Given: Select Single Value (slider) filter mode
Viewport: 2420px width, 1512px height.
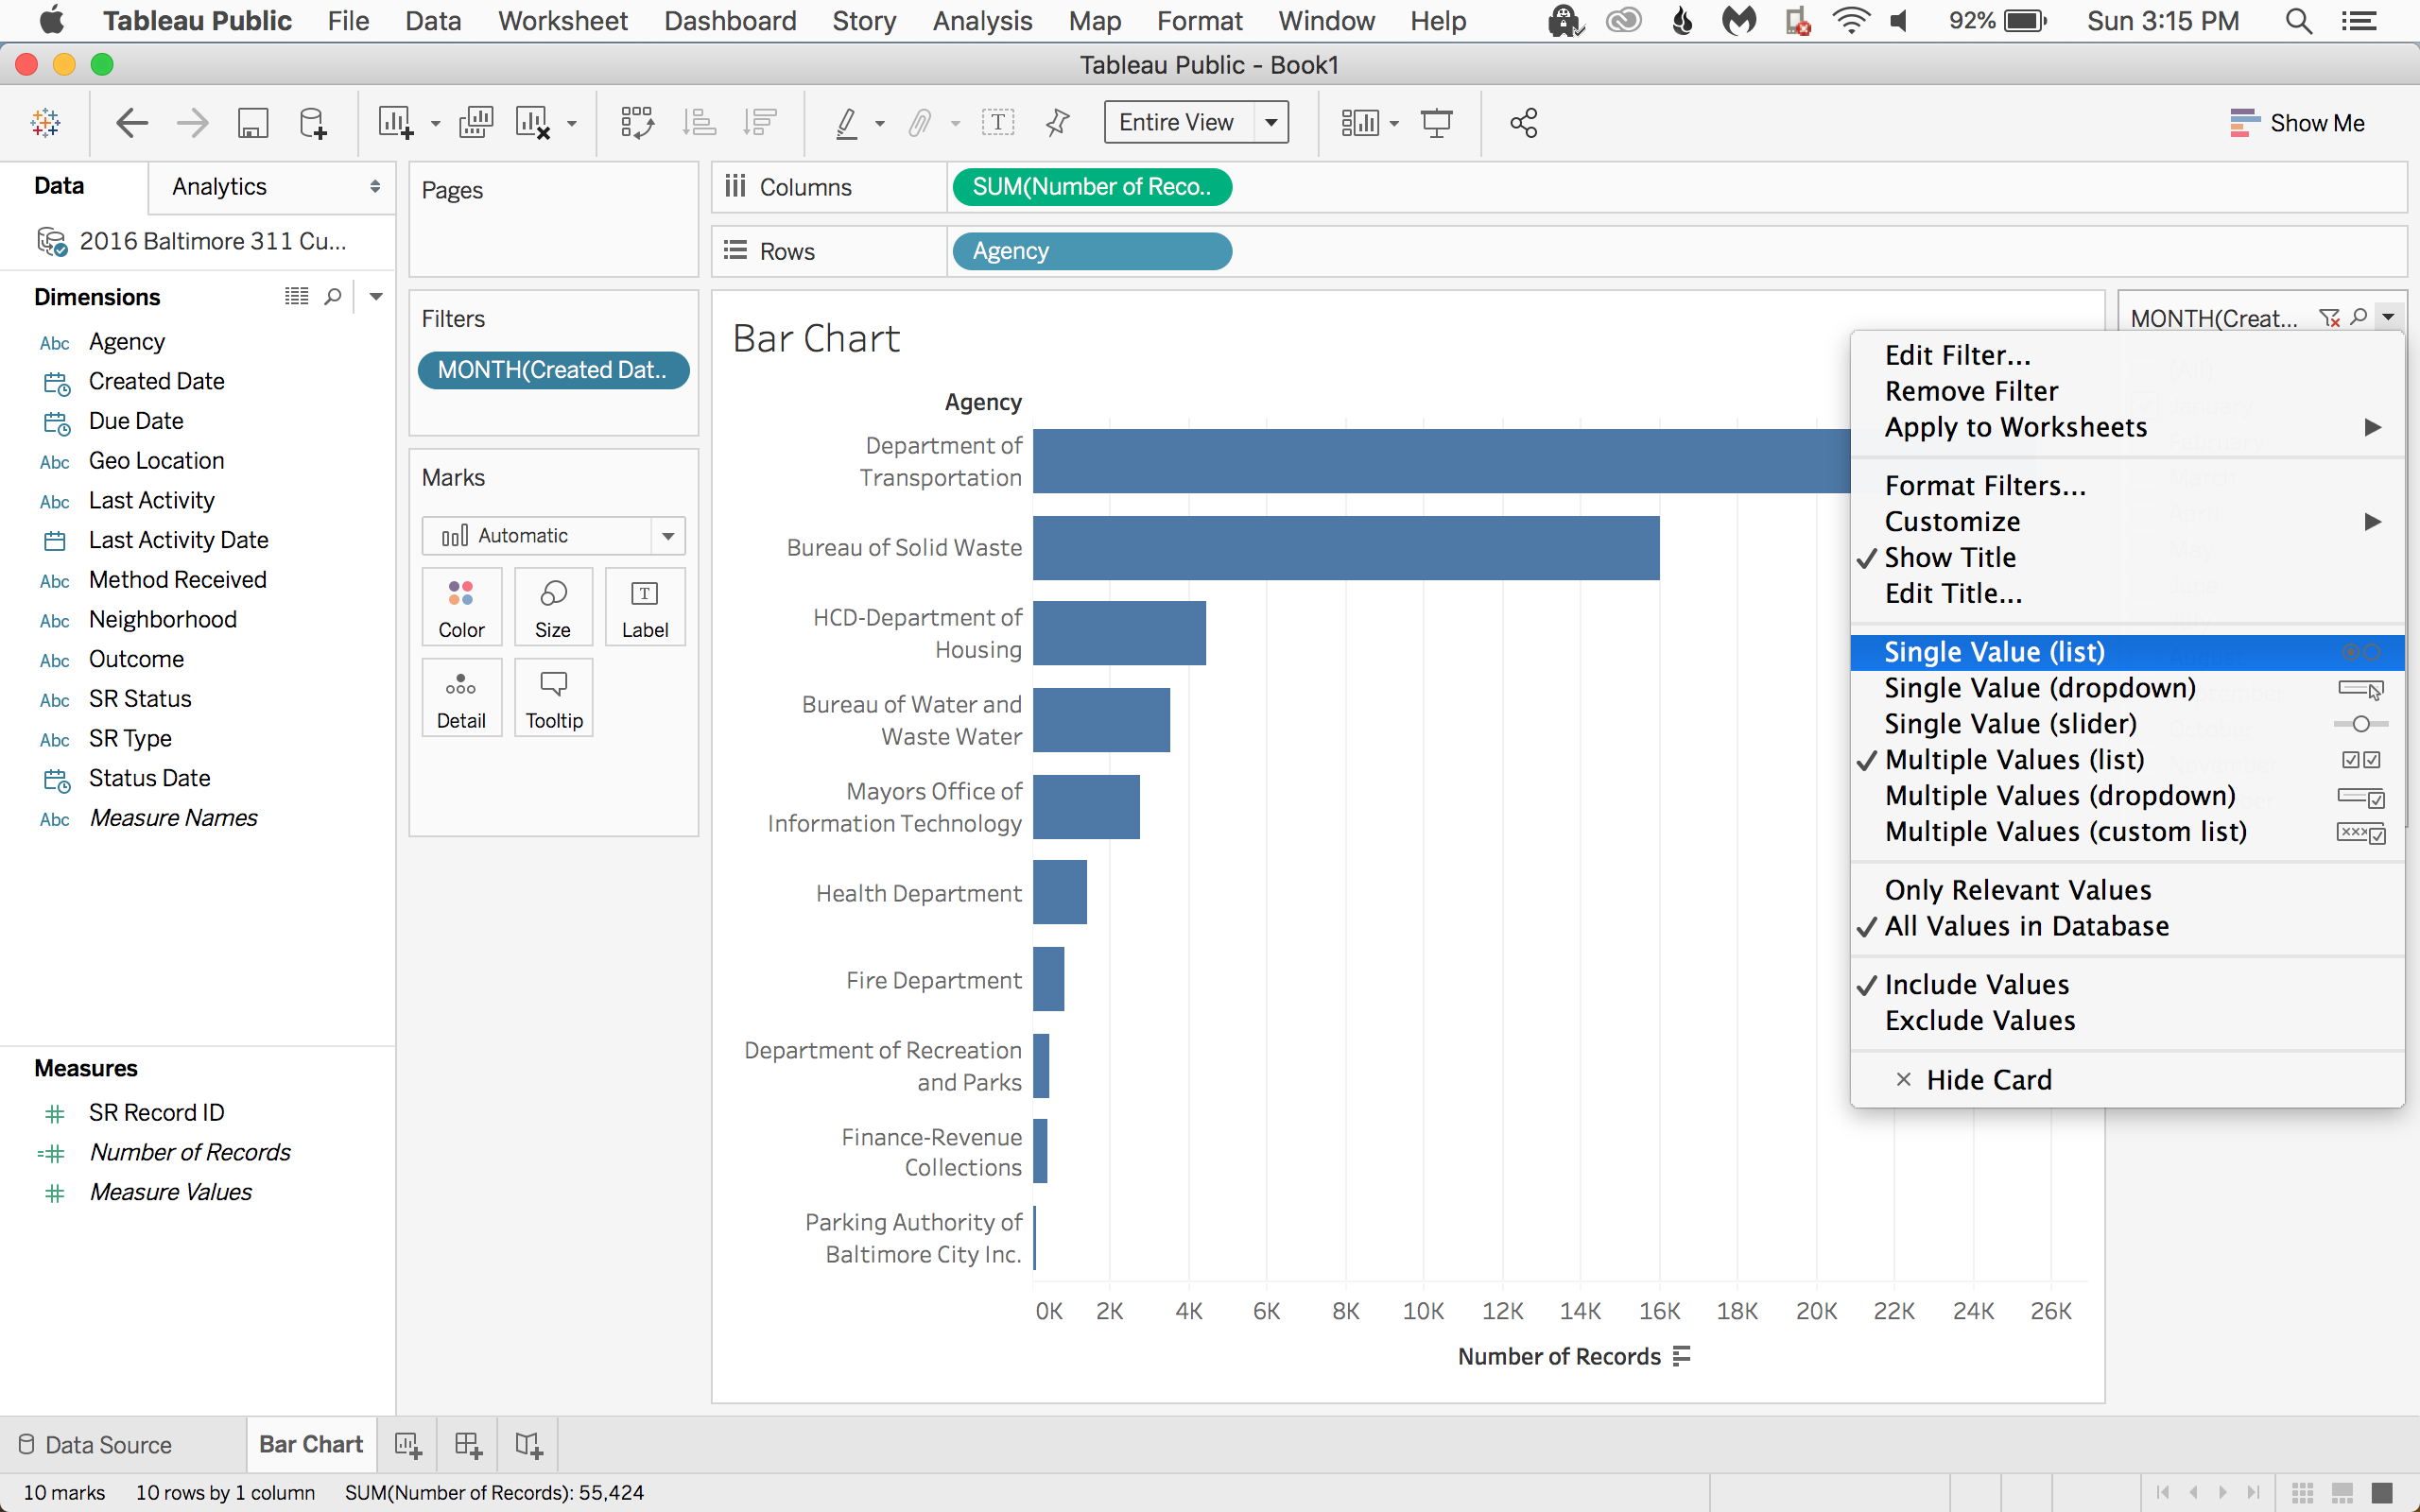Looking at the screenshot, I should pyautogui.click(x=2127, y=724).
